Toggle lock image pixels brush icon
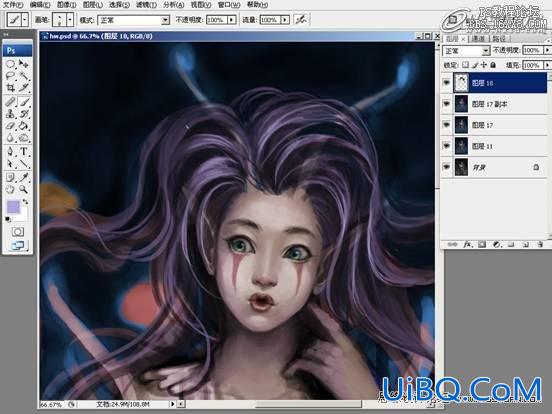Screen dimensions: 552x414 point(475,65)
